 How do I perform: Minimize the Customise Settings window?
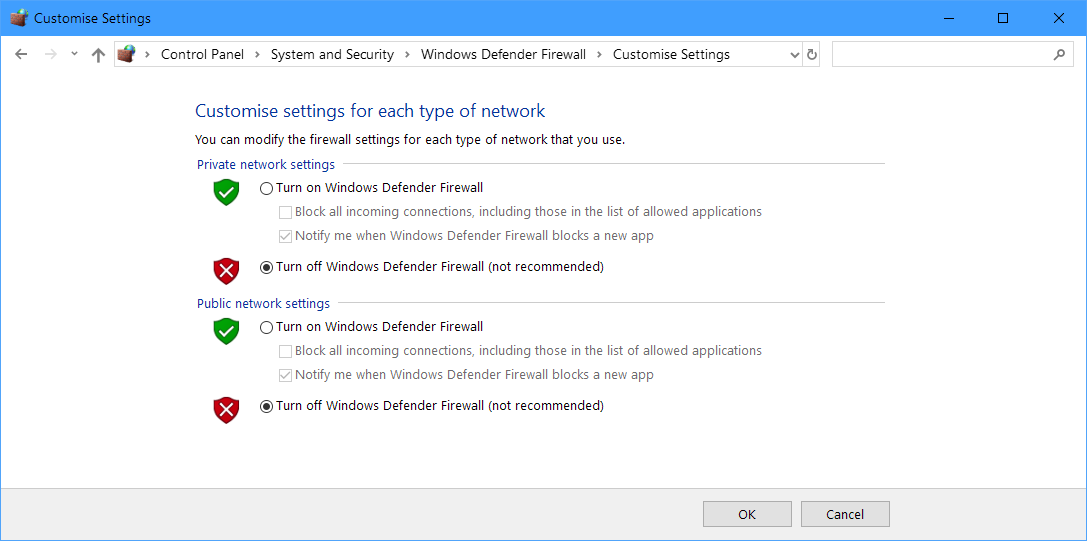(x=947, y=18)
